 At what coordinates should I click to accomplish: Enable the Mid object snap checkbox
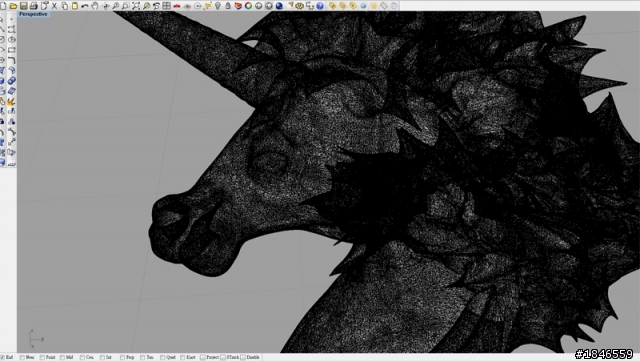(x=62, y=357)
